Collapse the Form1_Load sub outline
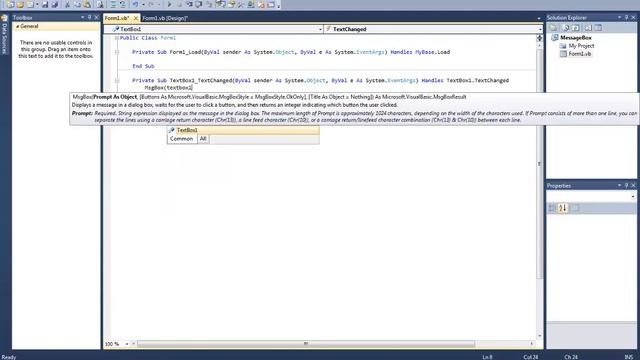Screen dimensions: 640x360 (x=117, y=52)
